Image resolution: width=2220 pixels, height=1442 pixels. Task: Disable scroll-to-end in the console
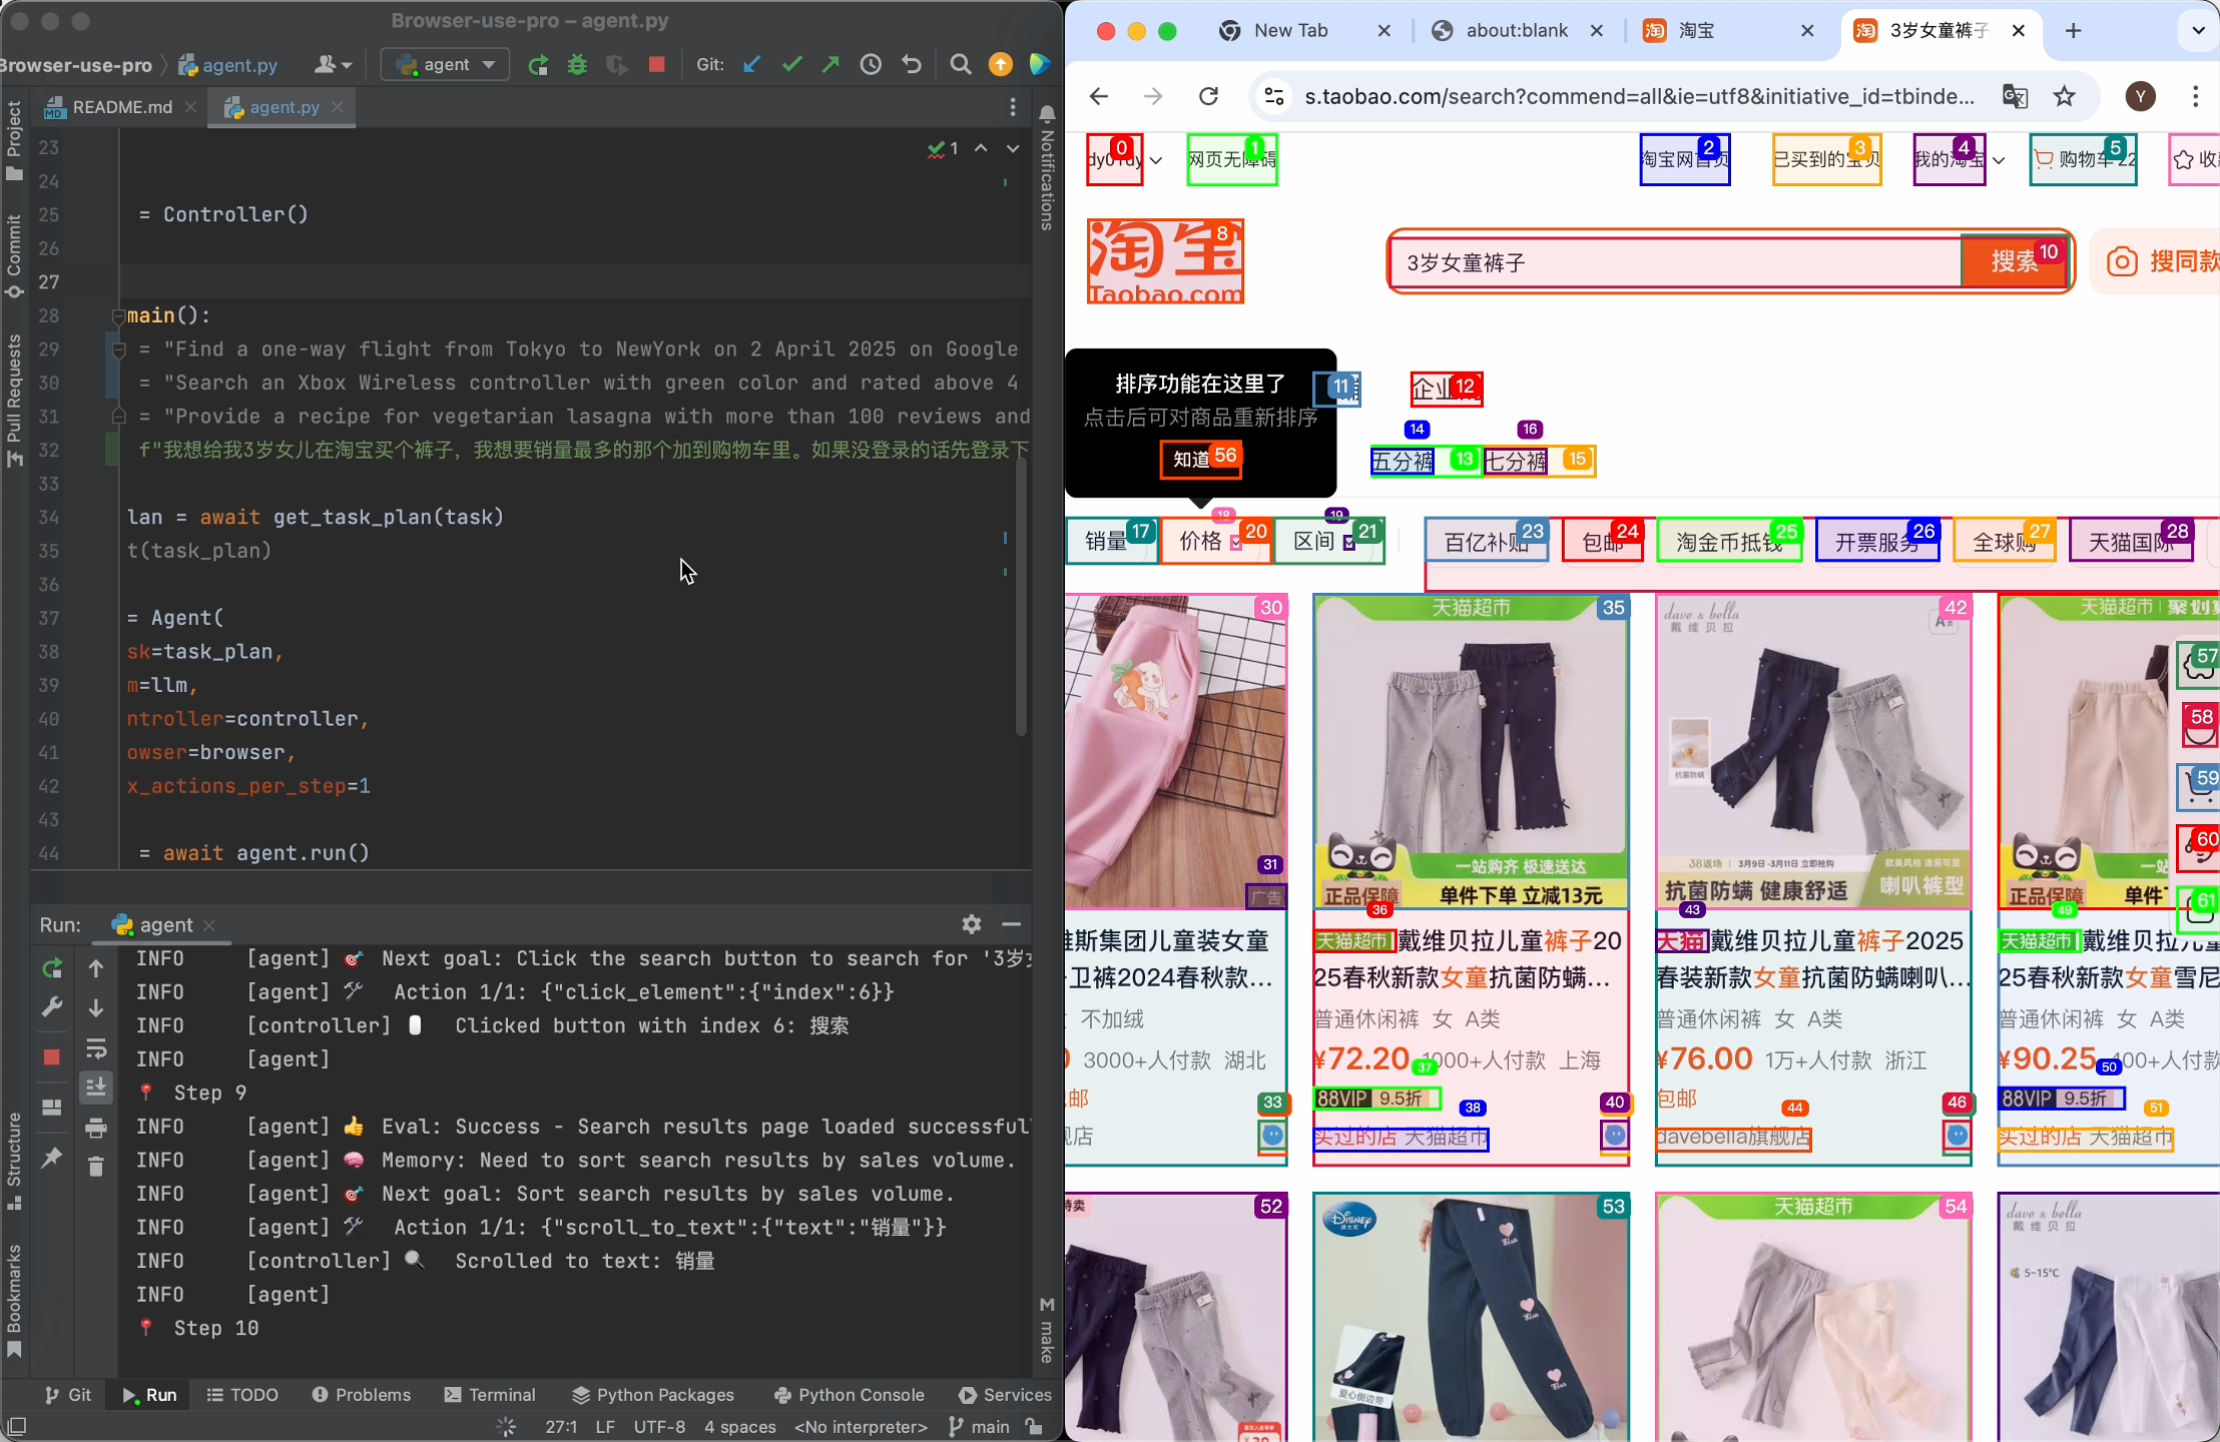tap(96, 1087)
